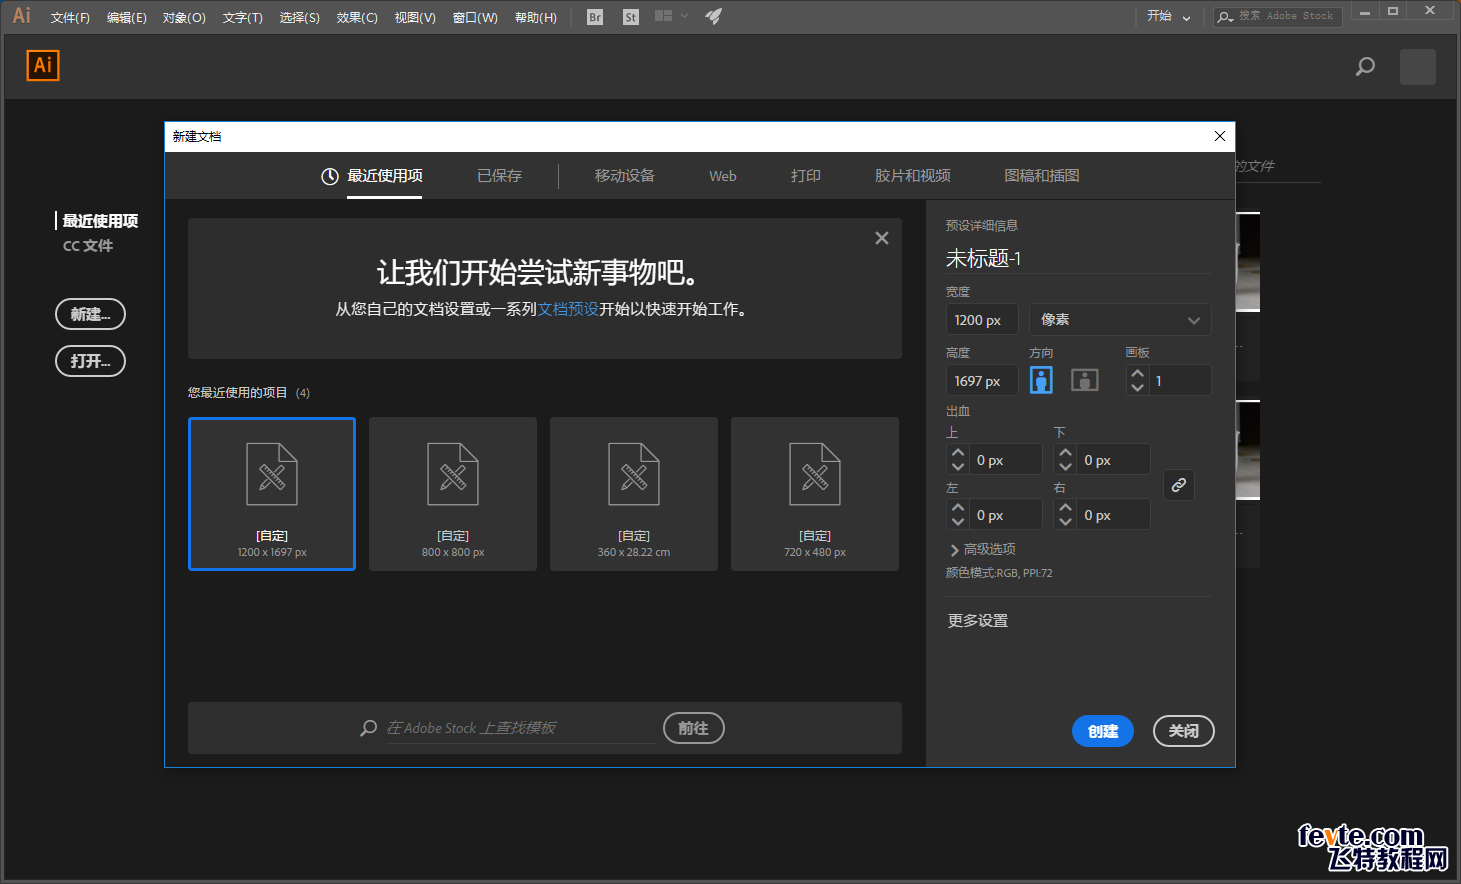
Task: Open the 开始 workspace switcher dropdown
Action: coord(1169,16)
